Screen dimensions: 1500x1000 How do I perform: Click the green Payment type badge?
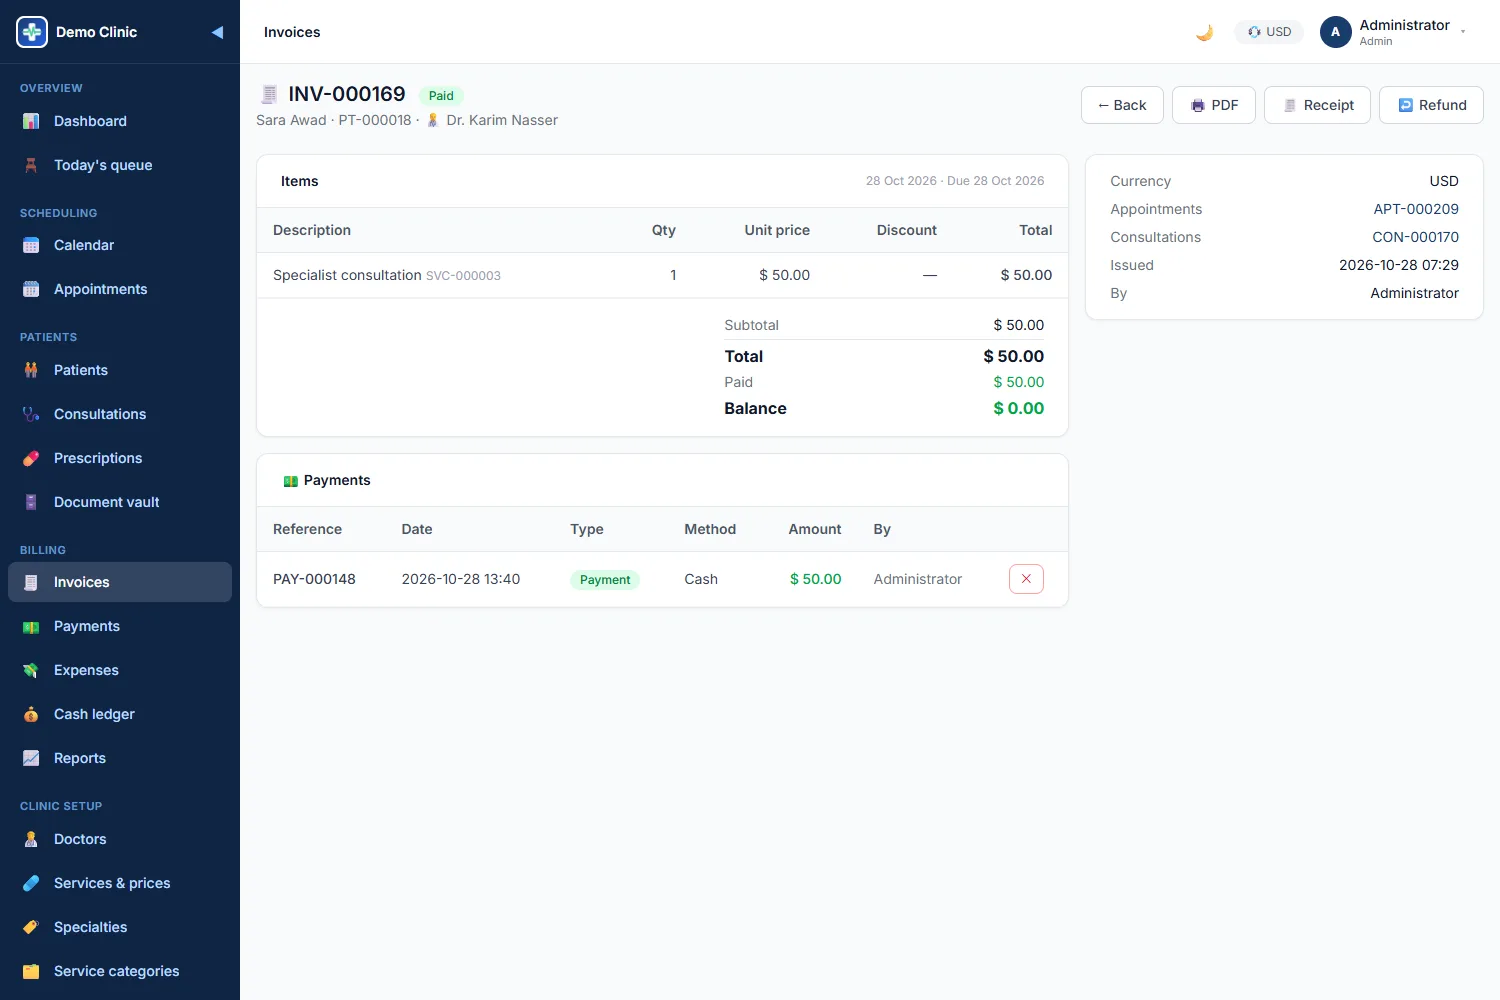pos(605,580)
